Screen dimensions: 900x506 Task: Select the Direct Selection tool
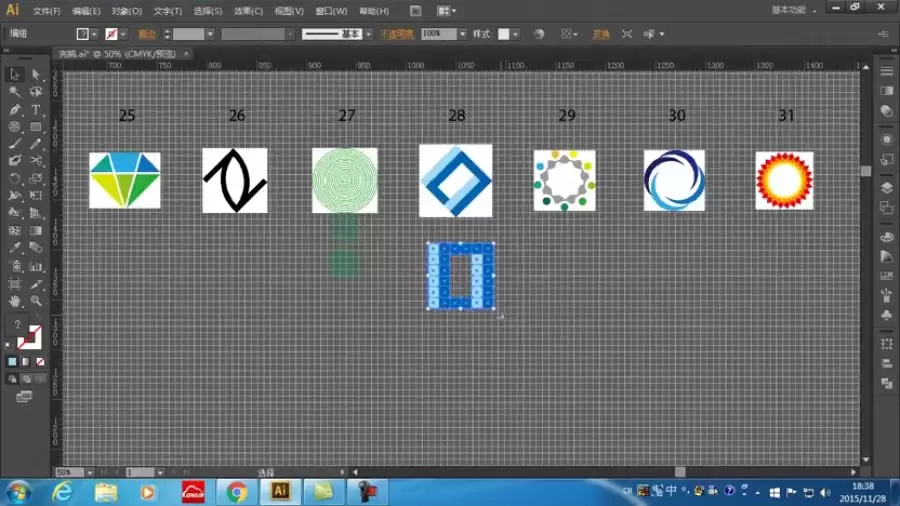tap(36, 75)
